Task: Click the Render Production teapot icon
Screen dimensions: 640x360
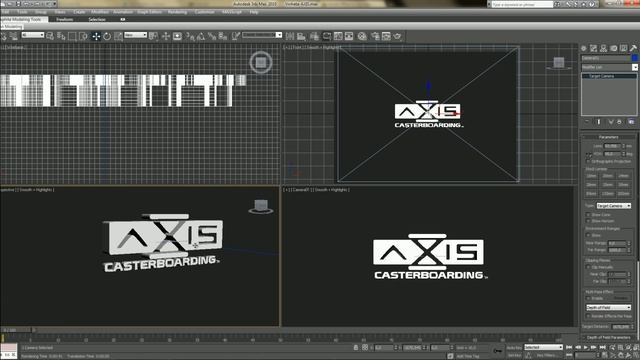Action: (x=397, y=36)
